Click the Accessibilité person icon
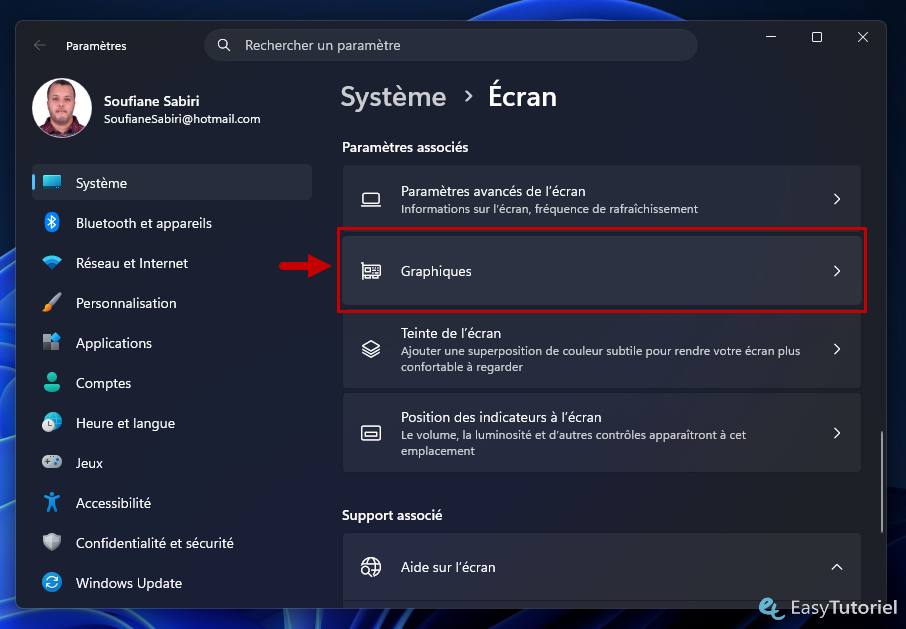The width and height of the screenshot is (906, 629). 52,503
